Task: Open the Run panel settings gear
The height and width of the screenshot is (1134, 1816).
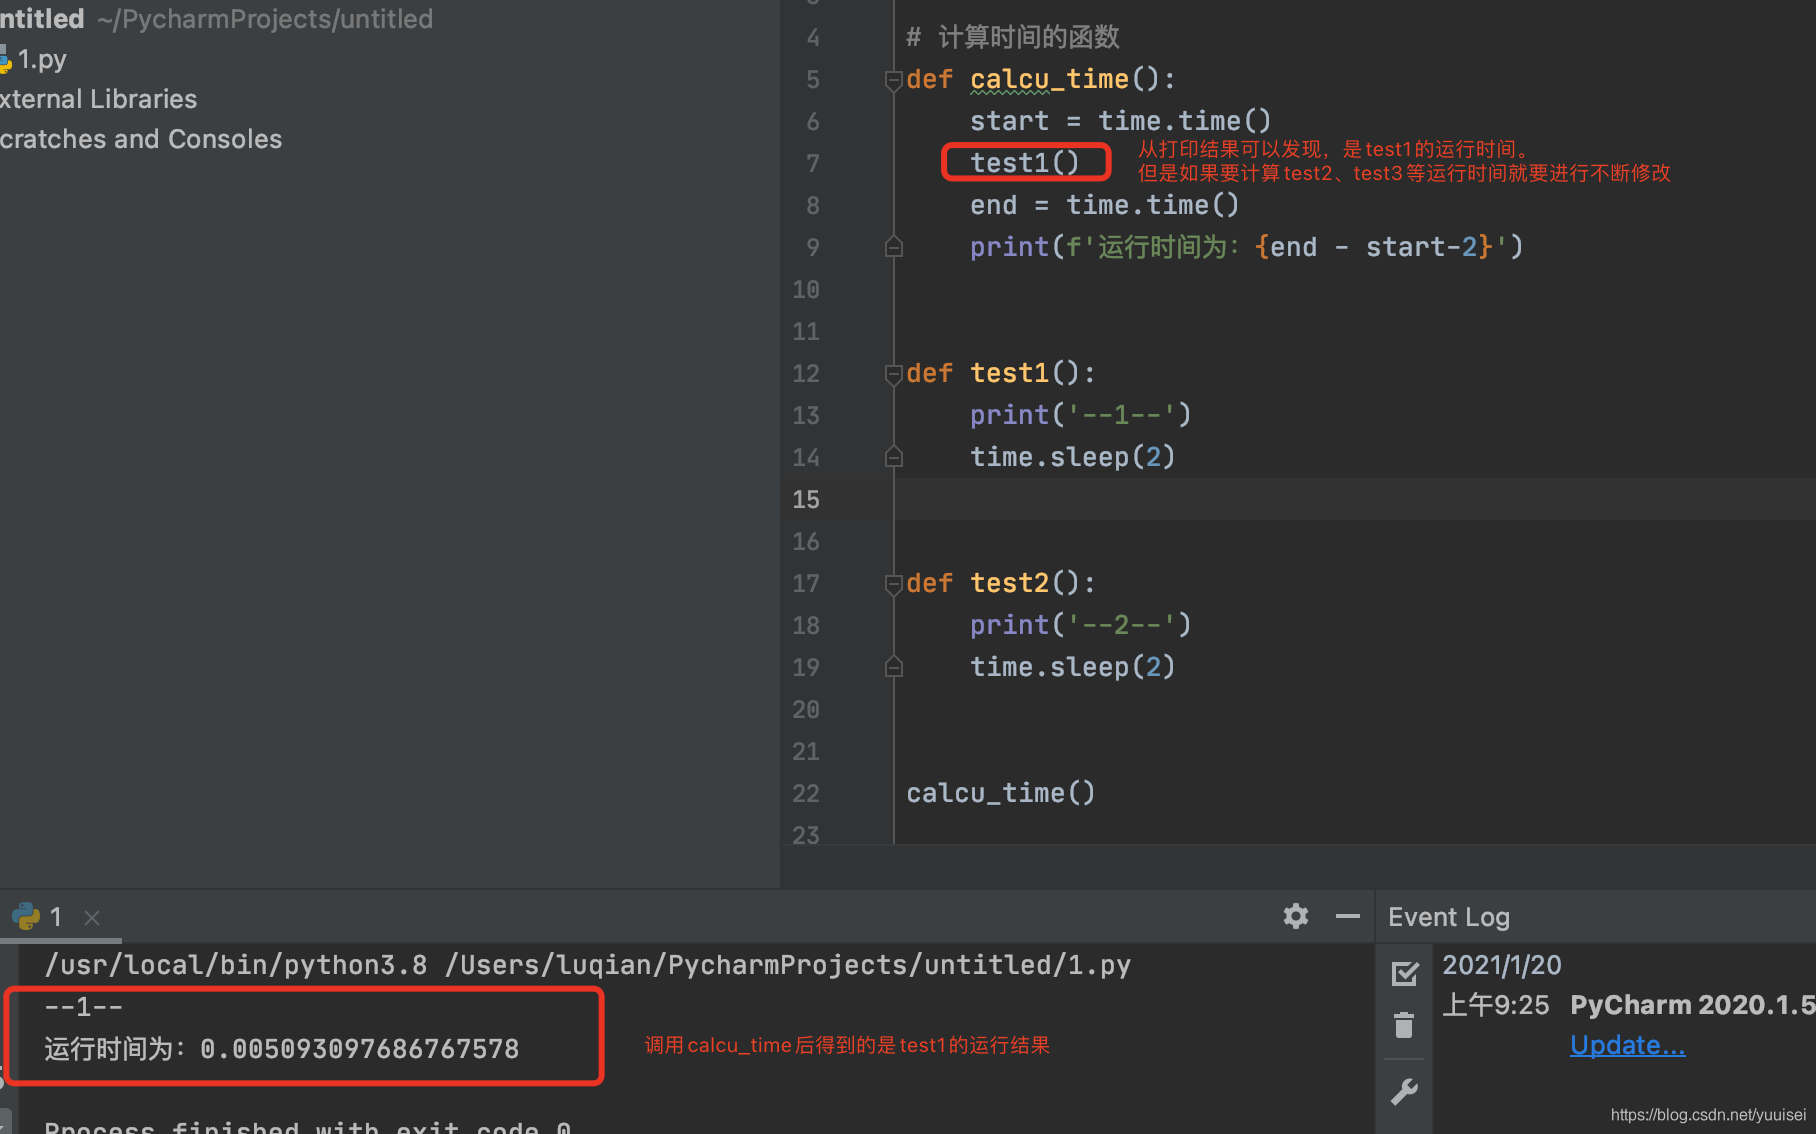Action: click(x=1296, y=916)
